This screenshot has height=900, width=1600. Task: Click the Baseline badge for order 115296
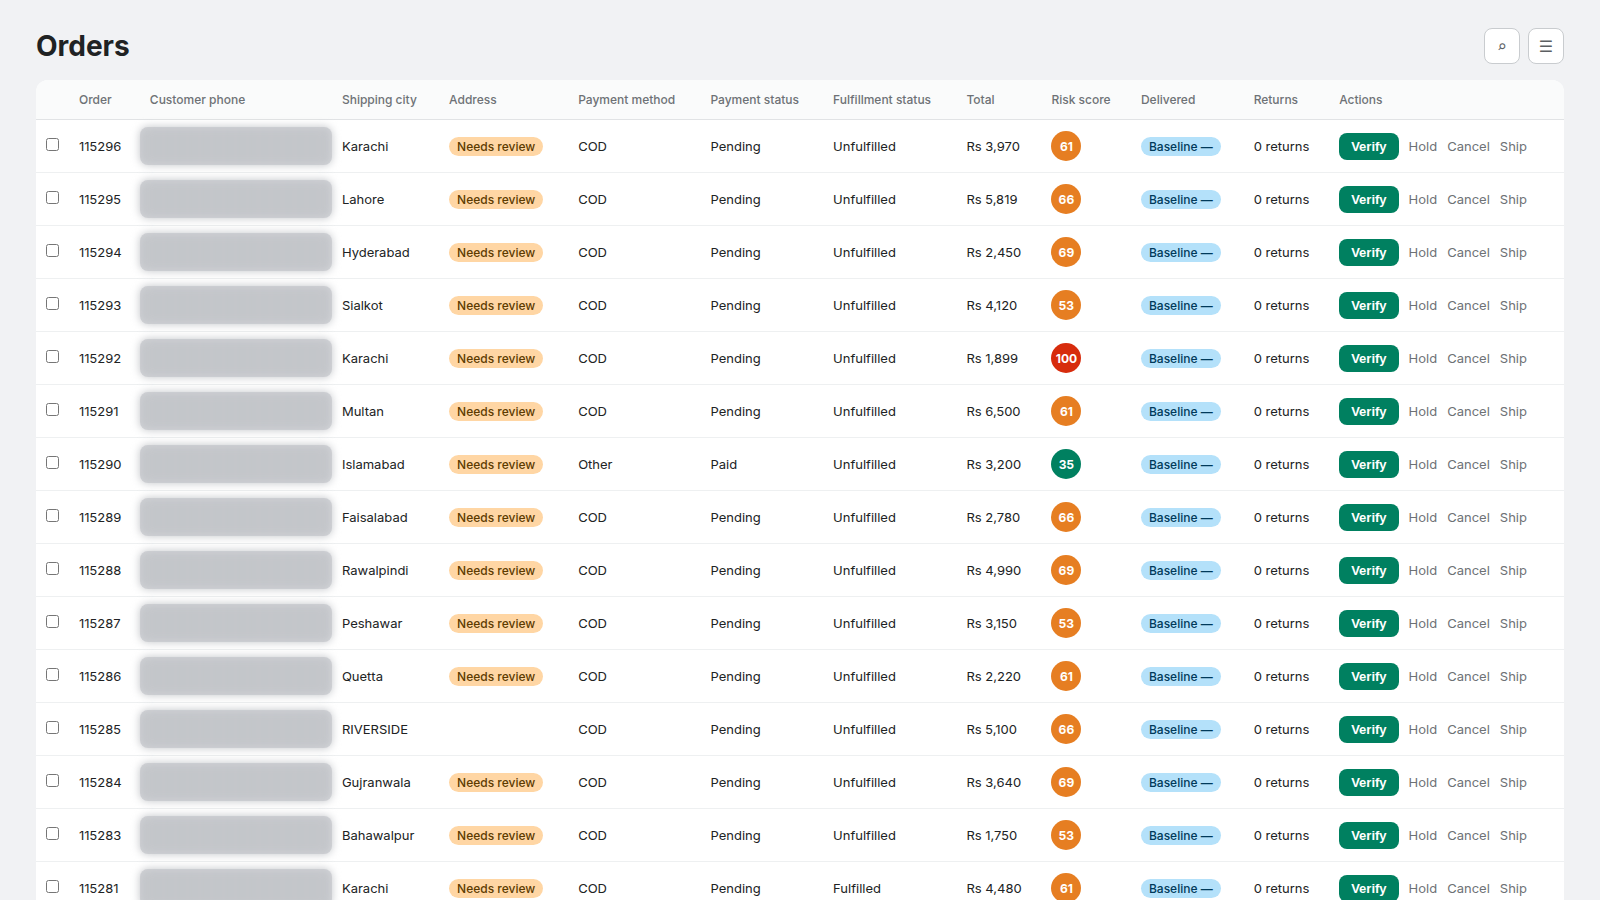click(x=1181, y=147)
